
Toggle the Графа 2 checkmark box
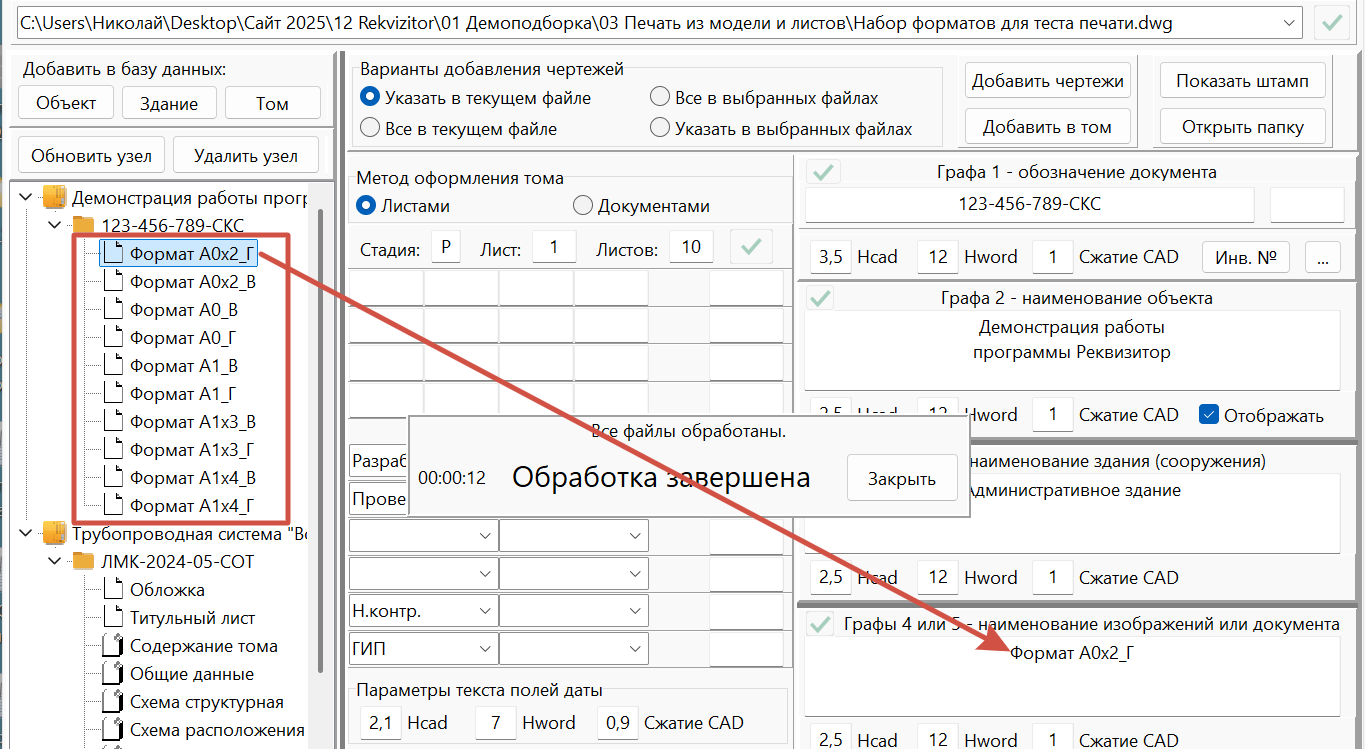pyautogui.click(x=821, y=298)
